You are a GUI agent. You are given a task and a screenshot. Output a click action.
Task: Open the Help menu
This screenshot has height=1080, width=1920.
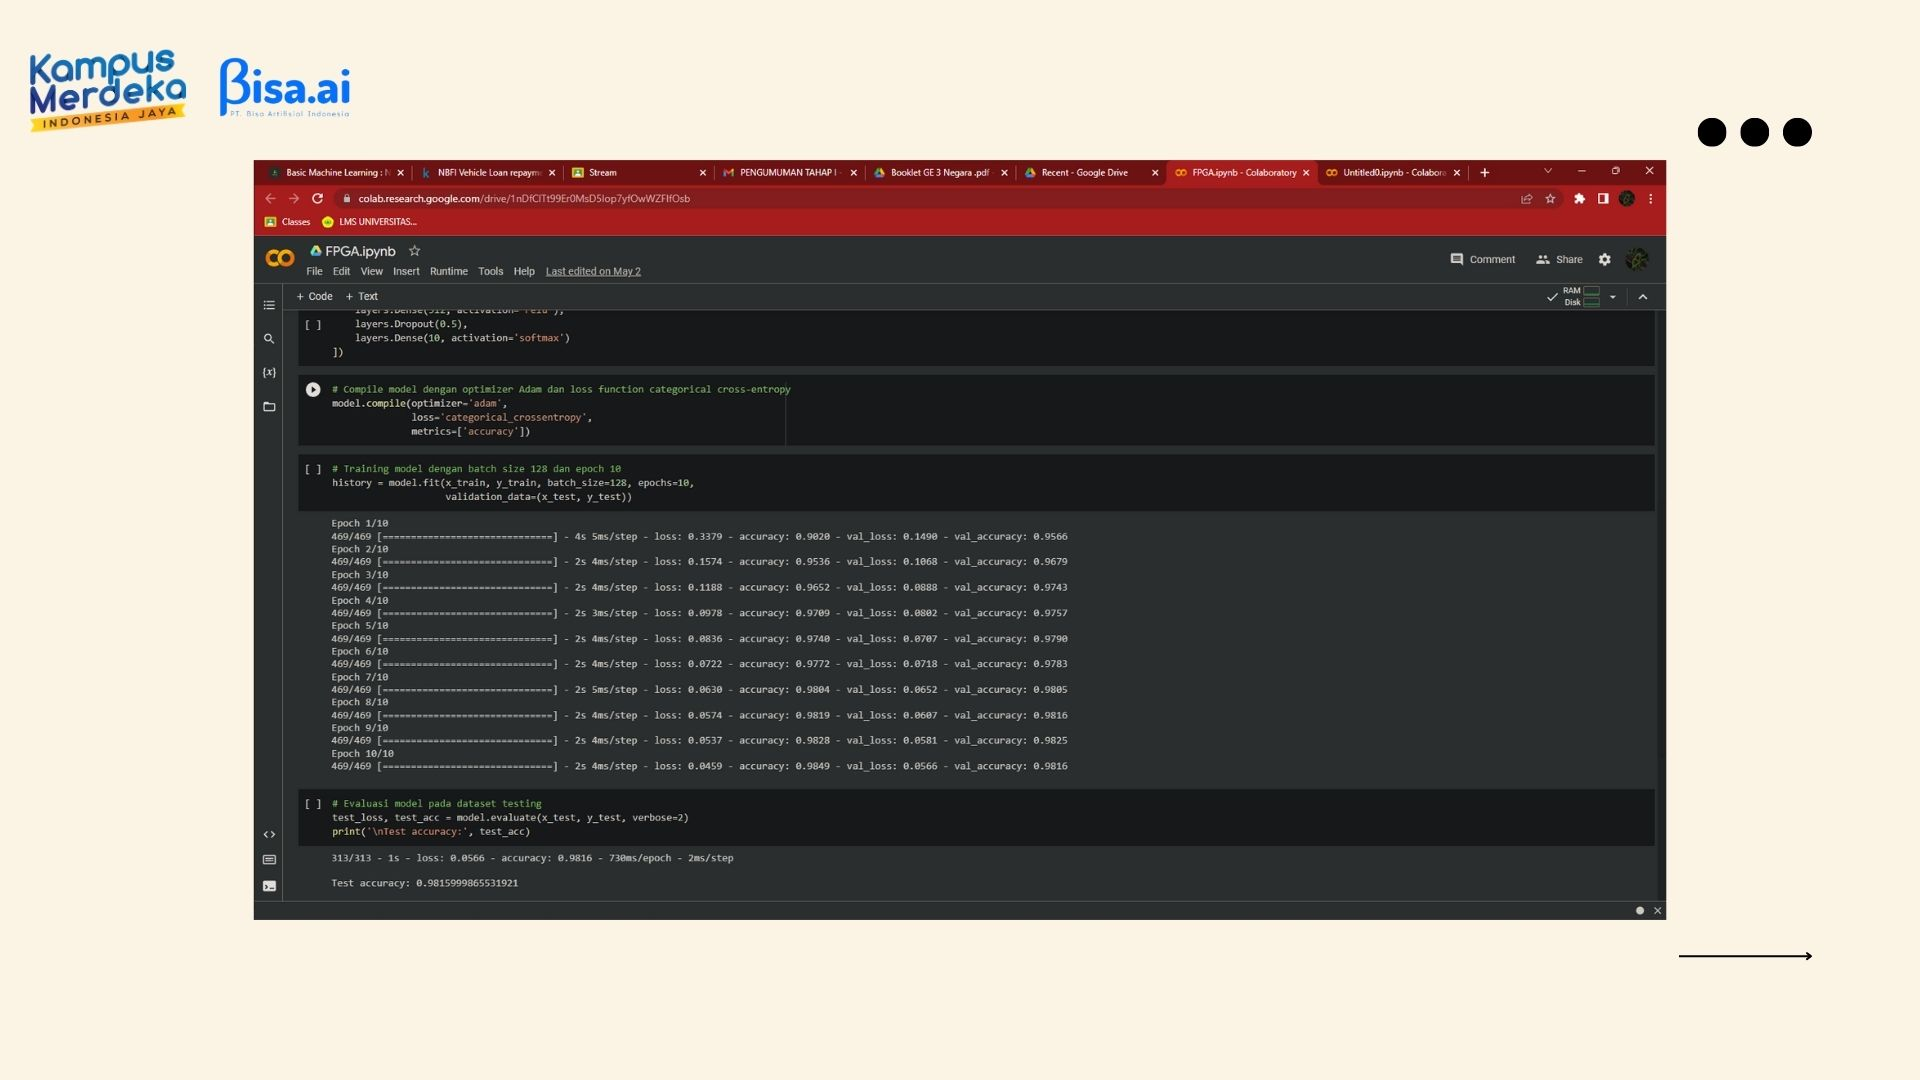point(524,272)
